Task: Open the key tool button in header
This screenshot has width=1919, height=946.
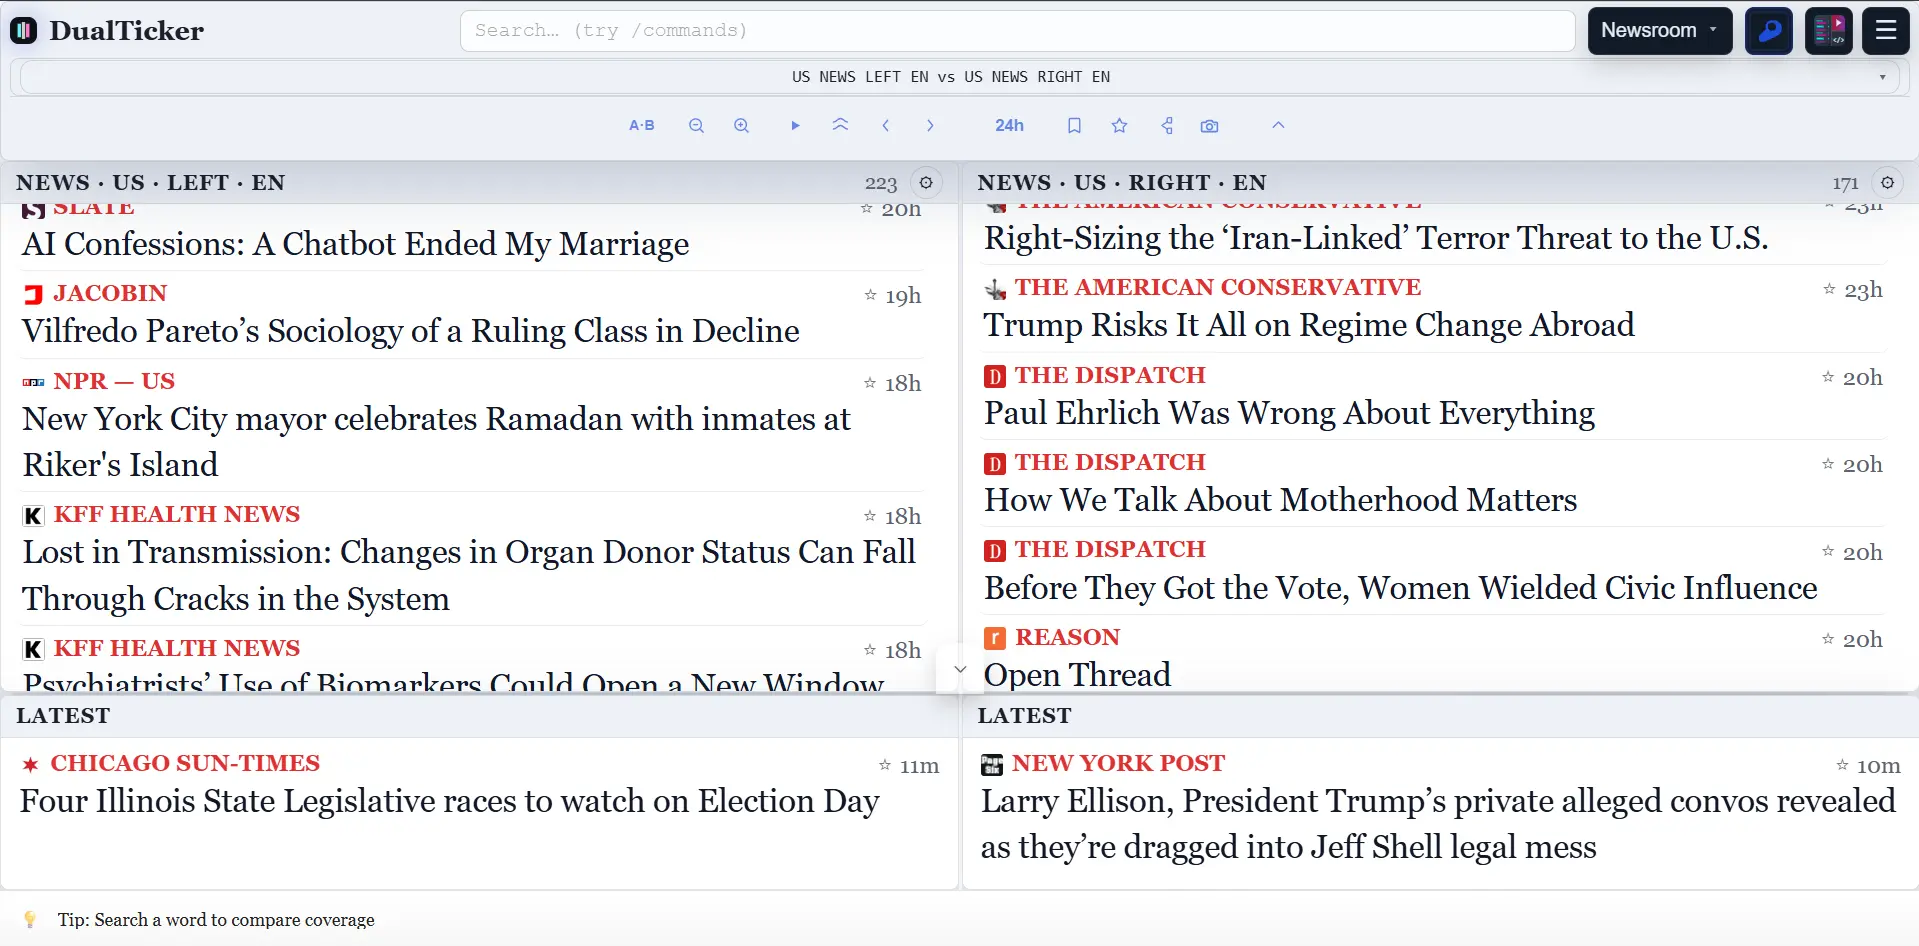Action: click(1768, 31)
